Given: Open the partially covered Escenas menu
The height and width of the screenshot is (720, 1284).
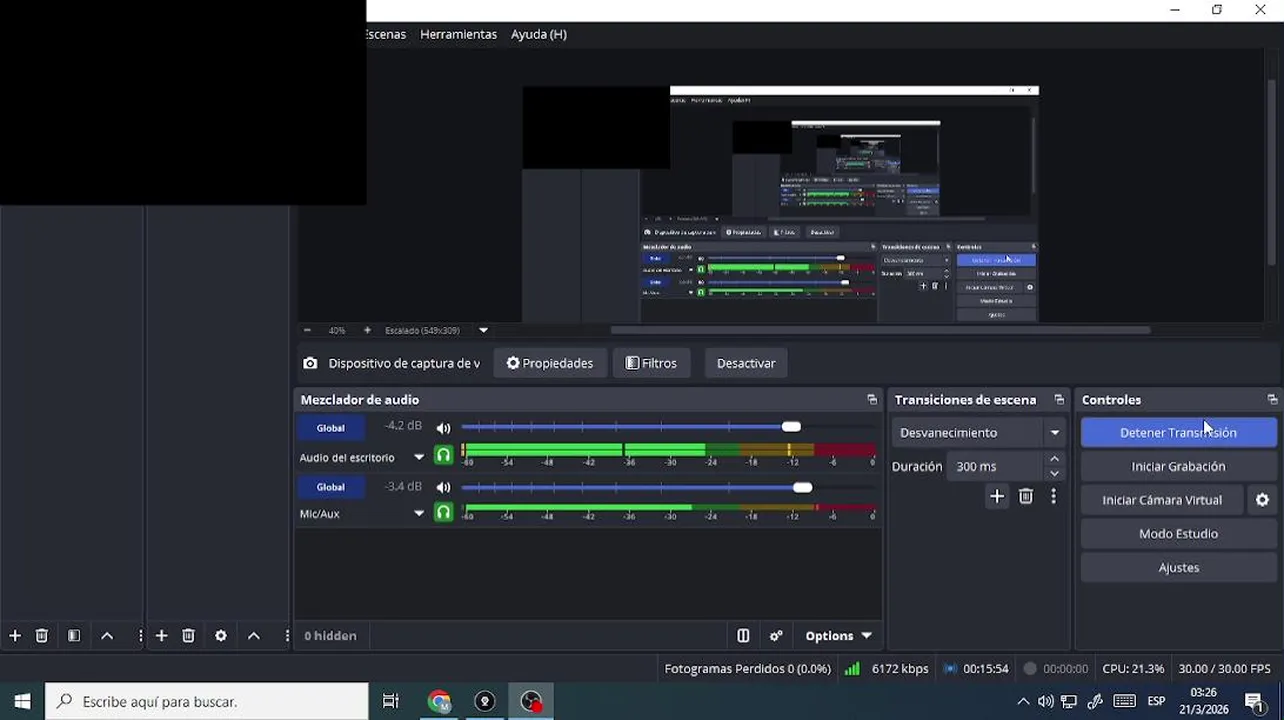Looking at the screenshot, I should coord(386,34).
